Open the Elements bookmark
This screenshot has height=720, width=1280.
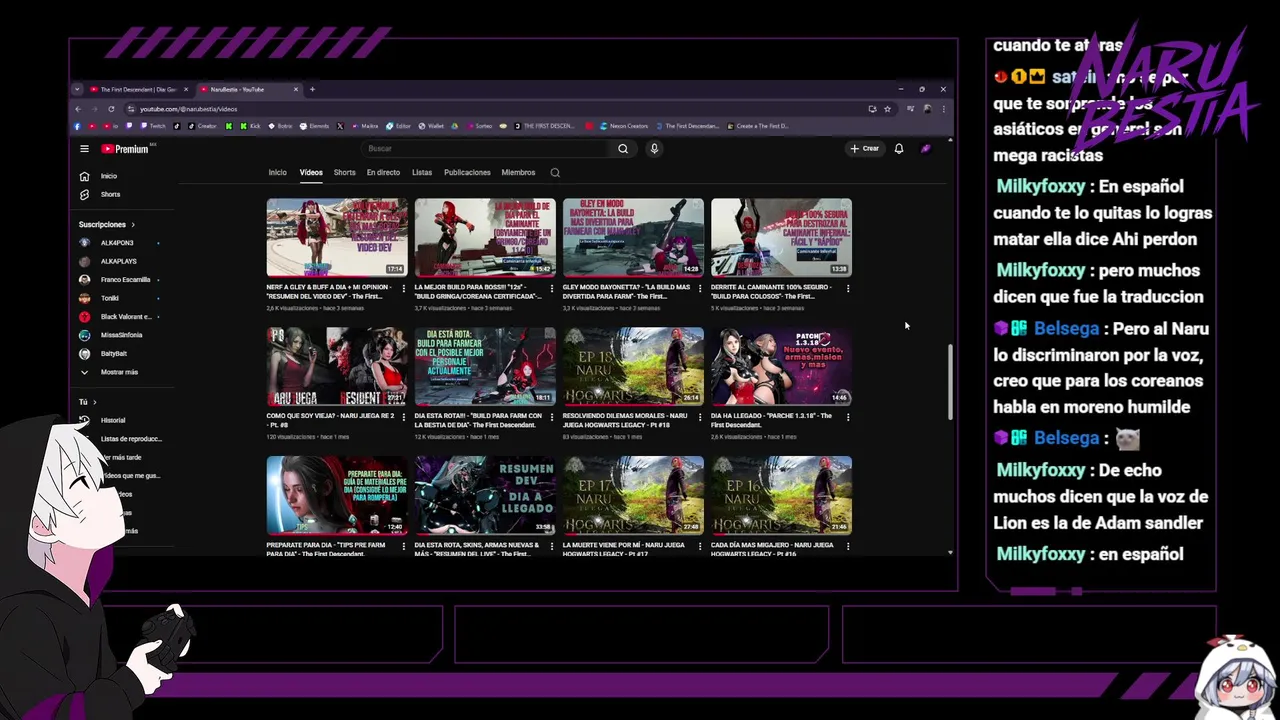tap(314, 126)
